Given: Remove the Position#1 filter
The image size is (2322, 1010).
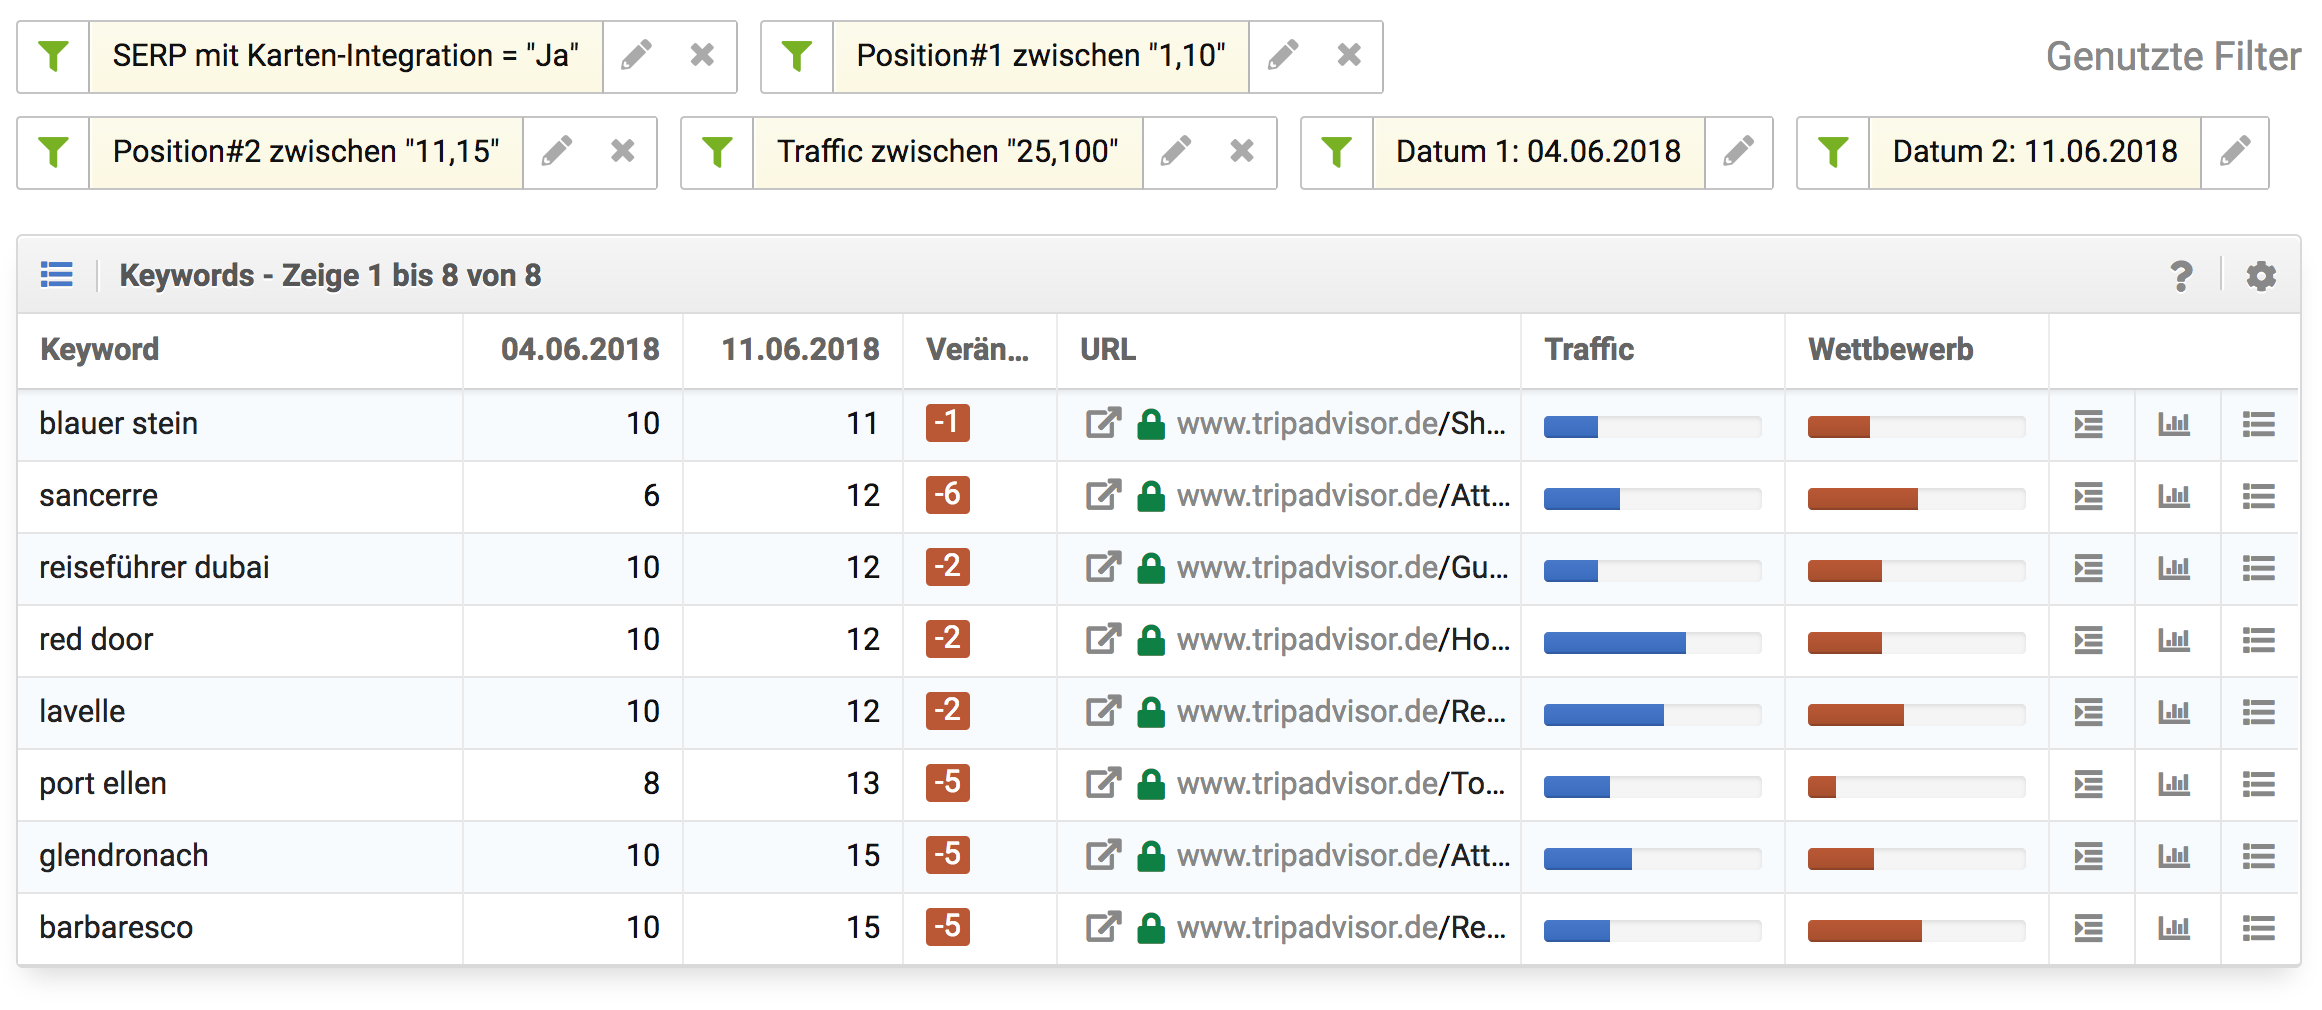Looking at the screenshot, I should click(x=1349, y=56).
